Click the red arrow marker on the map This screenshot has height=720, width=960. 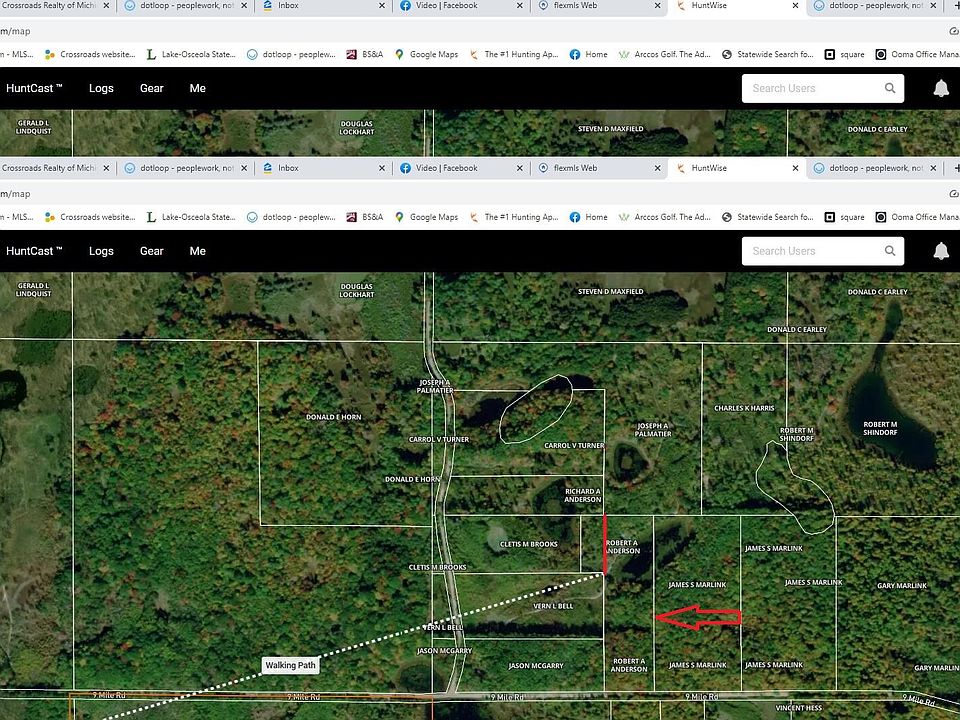tap(698, 618)
